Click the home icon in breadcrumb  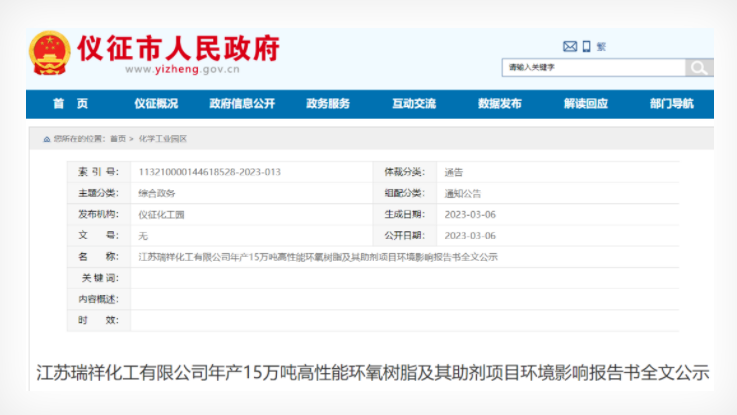click(x=47, y=139)
